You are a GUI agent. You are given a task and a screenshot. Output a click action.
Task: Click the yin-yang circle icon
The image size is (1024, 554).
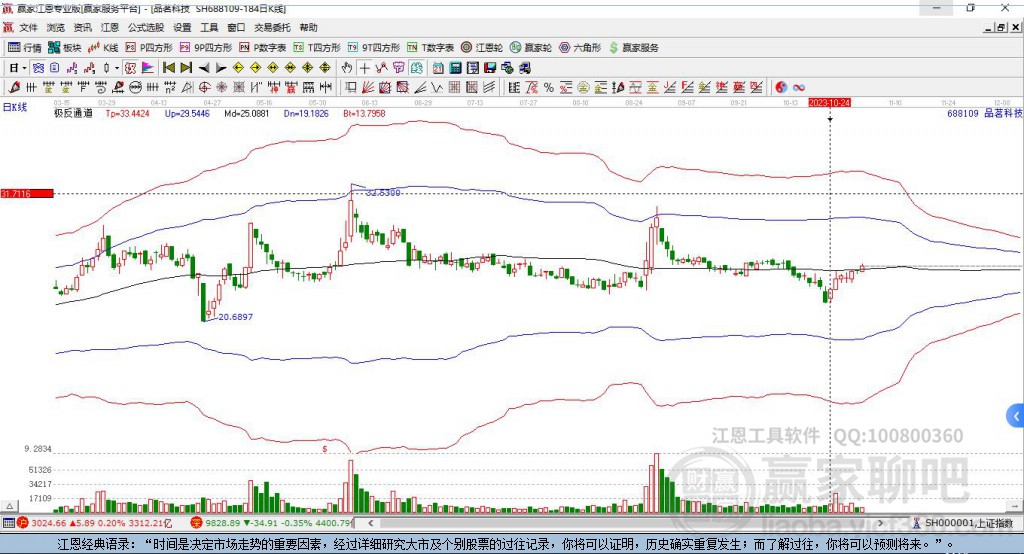pyautogui.click(x=781, y=88)
